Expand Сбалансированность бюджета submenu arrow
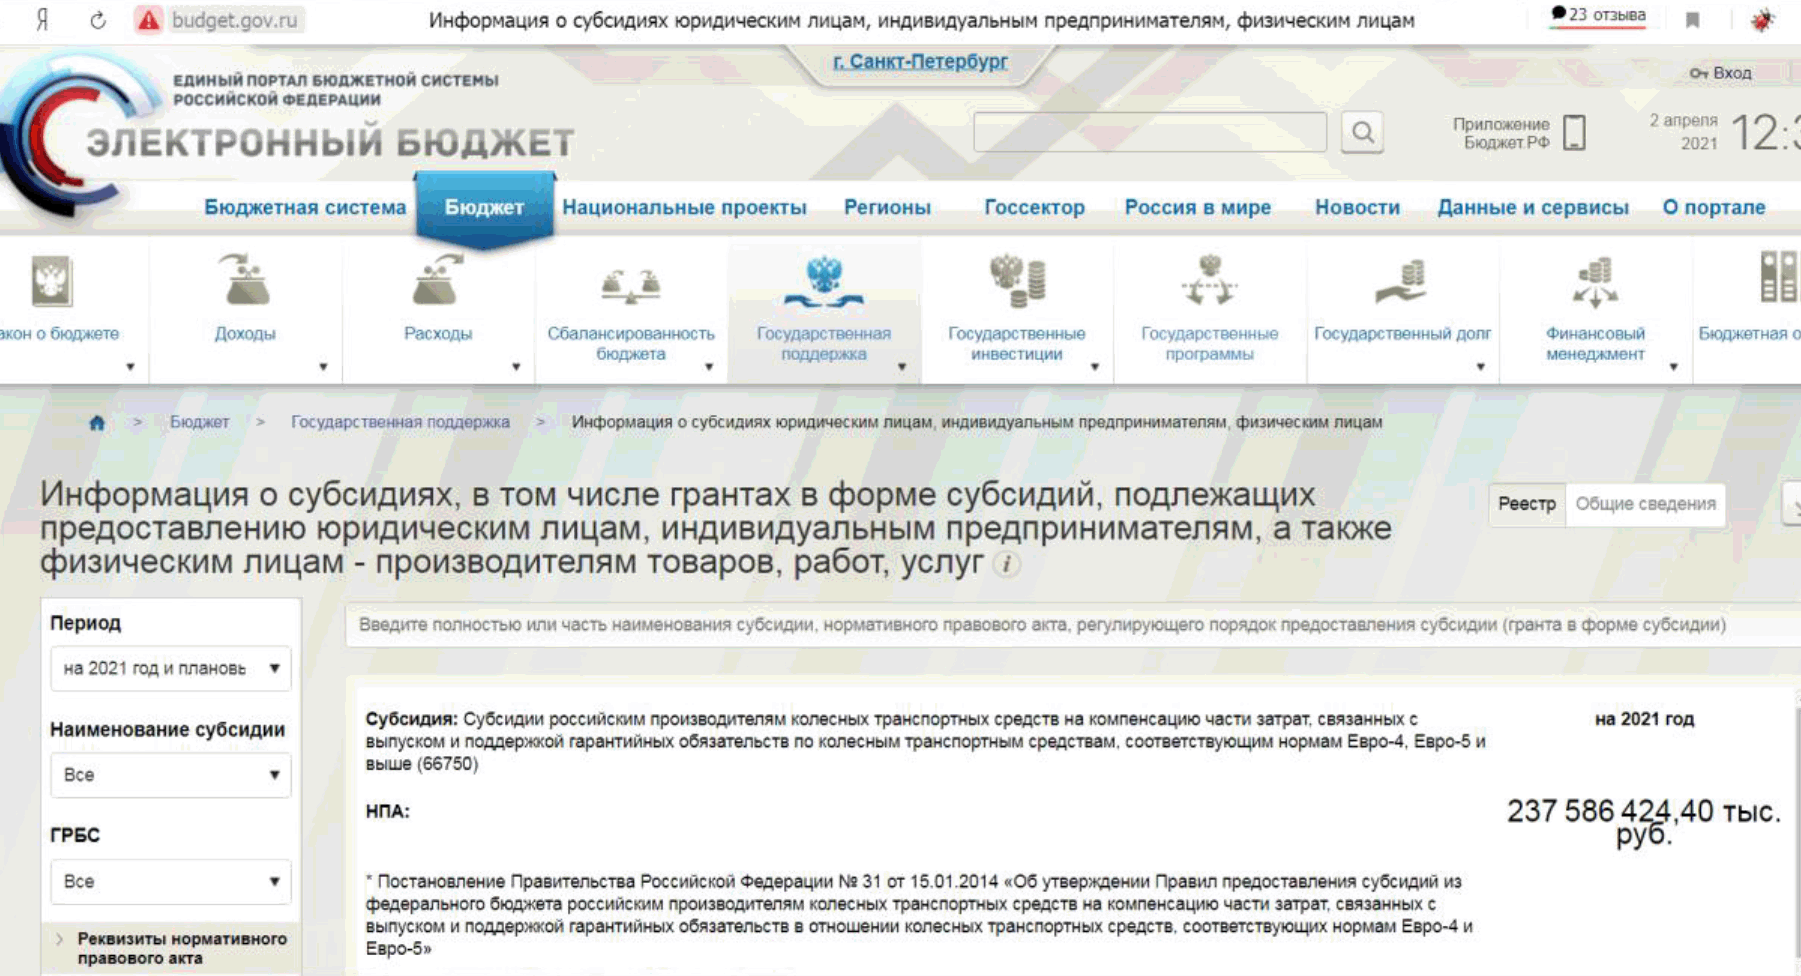This screenshot has height=976, width=1801. [709, 367]
